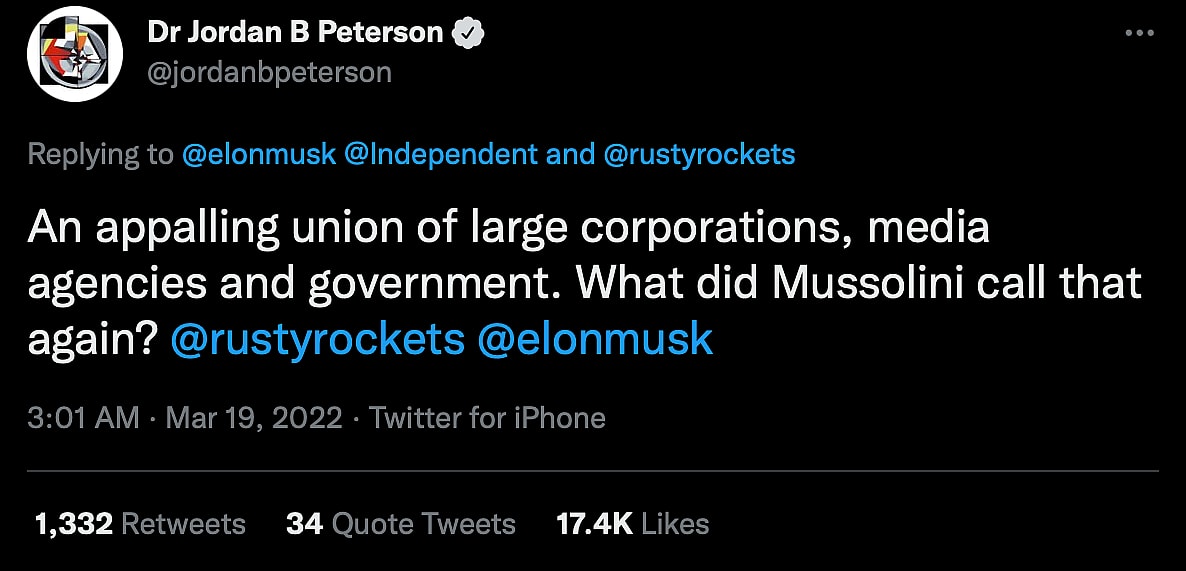Open the 3:01 AM timestamp
The height and width of the screenshot is (571, 1186).
84,417
